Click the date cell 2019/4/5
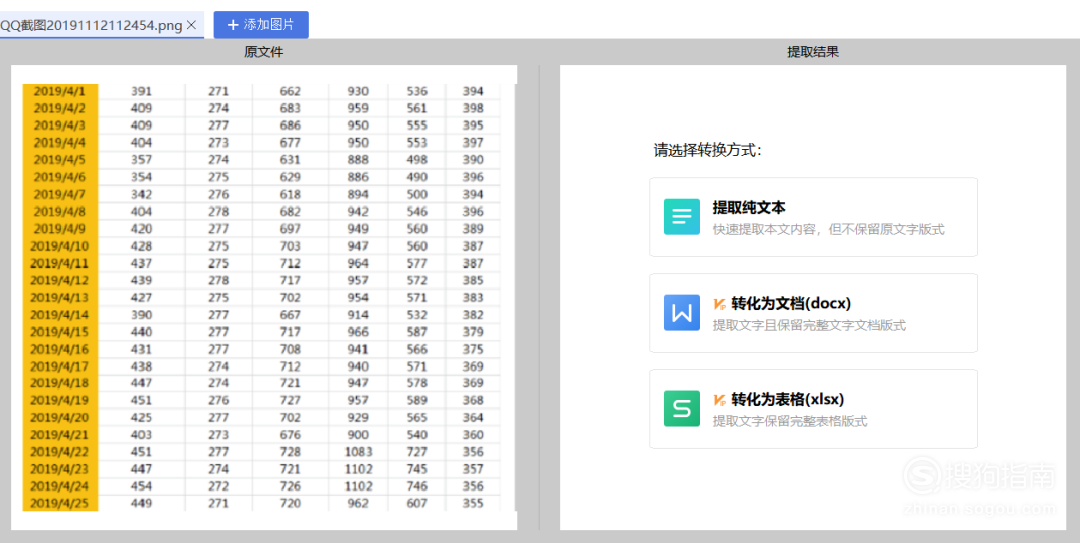Image resolution: width=1080 pixels, height=543 pixels. pyautogui.click(x=60, y=159)
